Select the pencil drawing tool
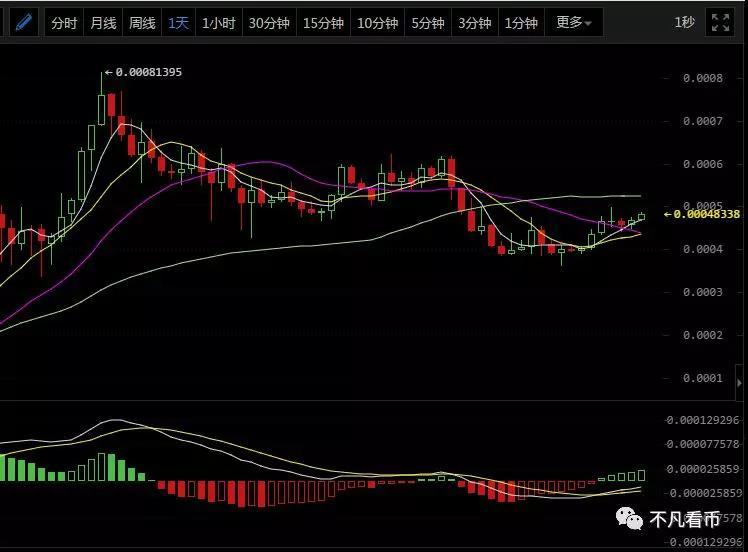Image resolution: width=748 pixels, height=552 pixels. coord(23,22)
